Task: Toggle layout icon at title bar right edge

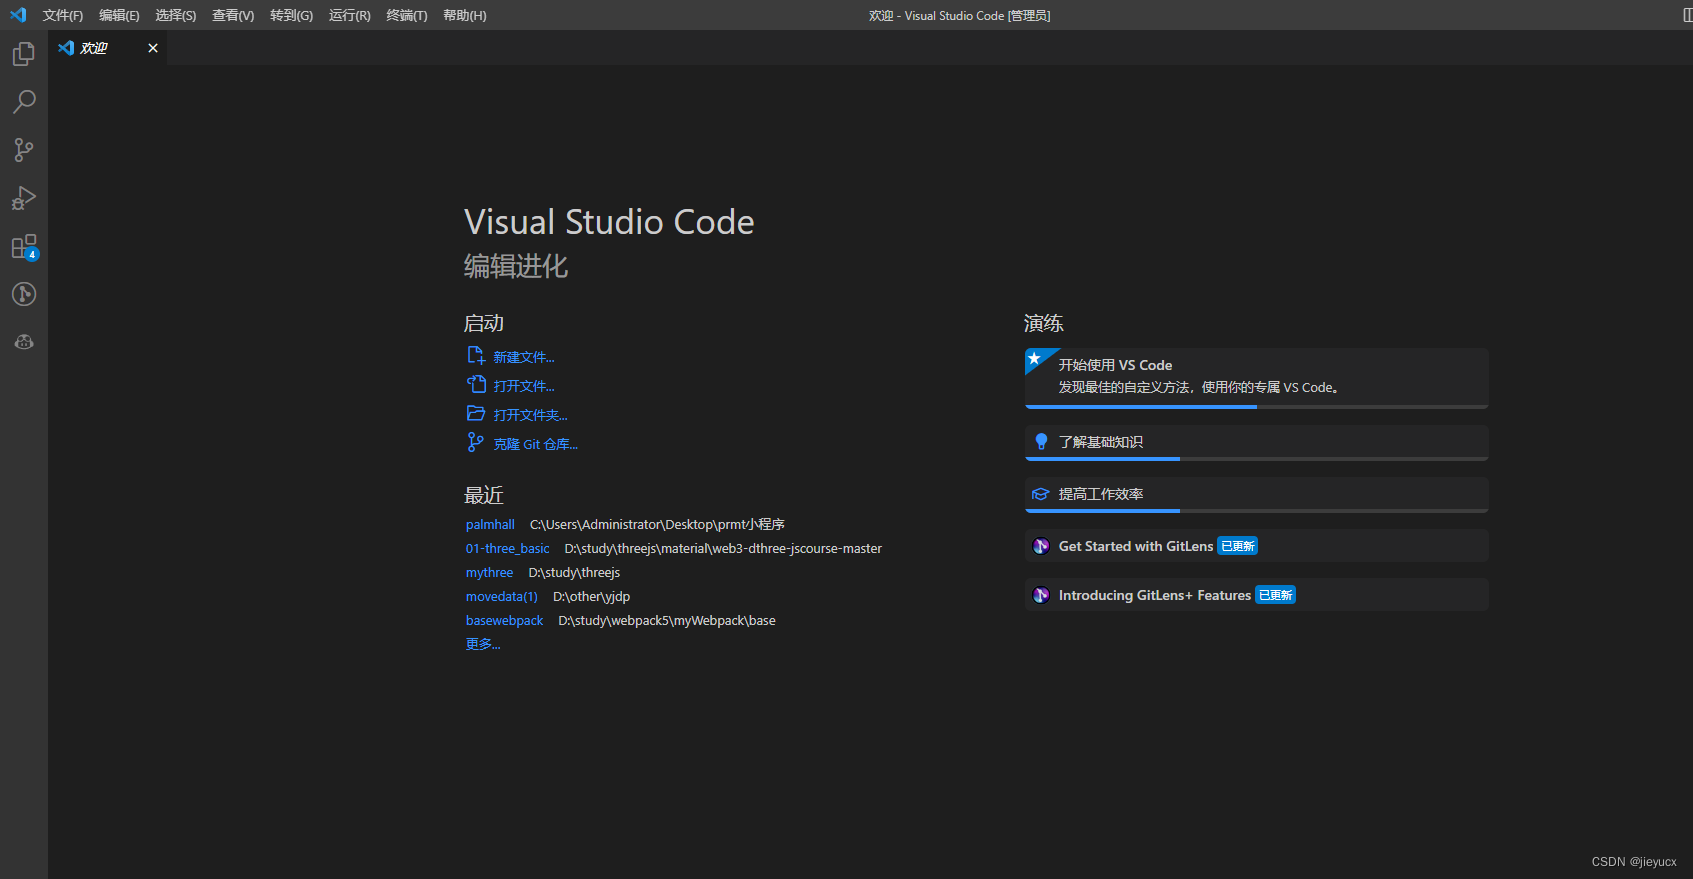Action: point(1687,15)
